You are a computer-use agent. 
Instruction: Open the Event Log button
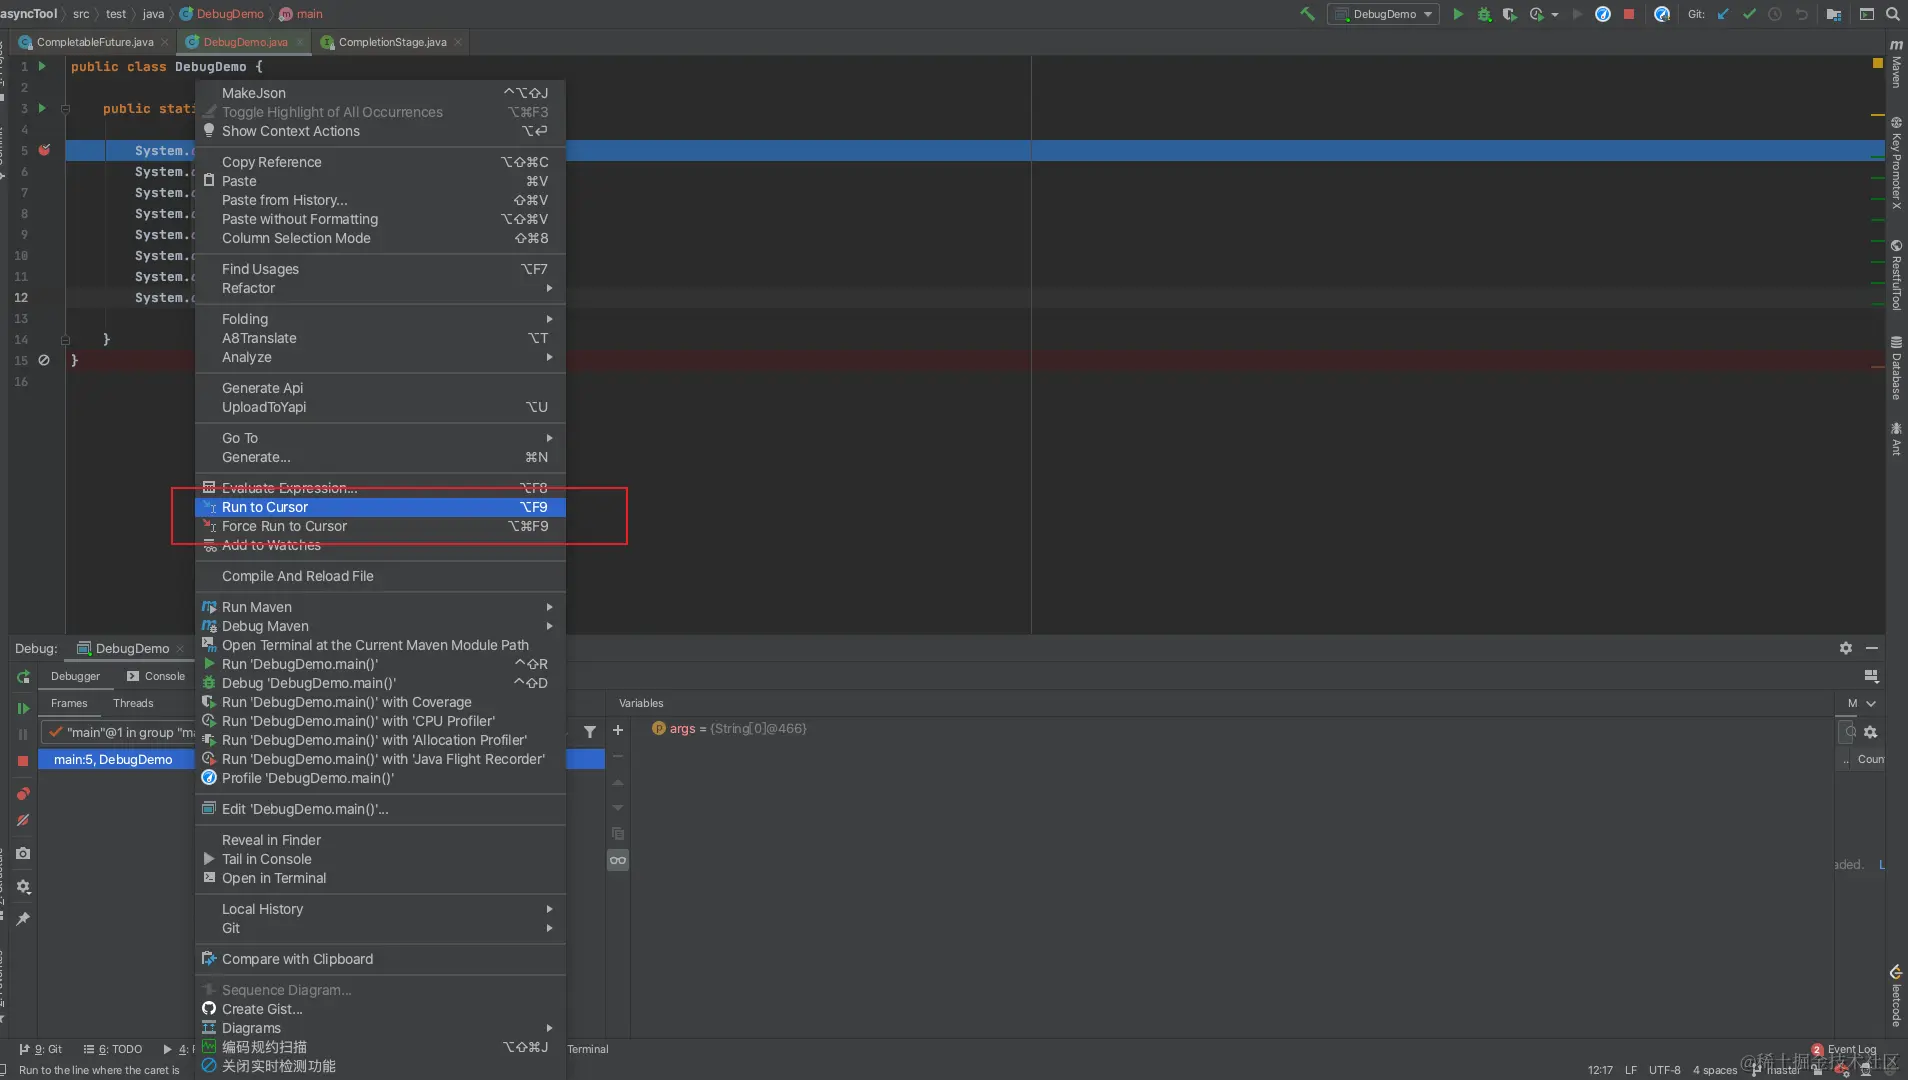[x=1844, y=1049]
